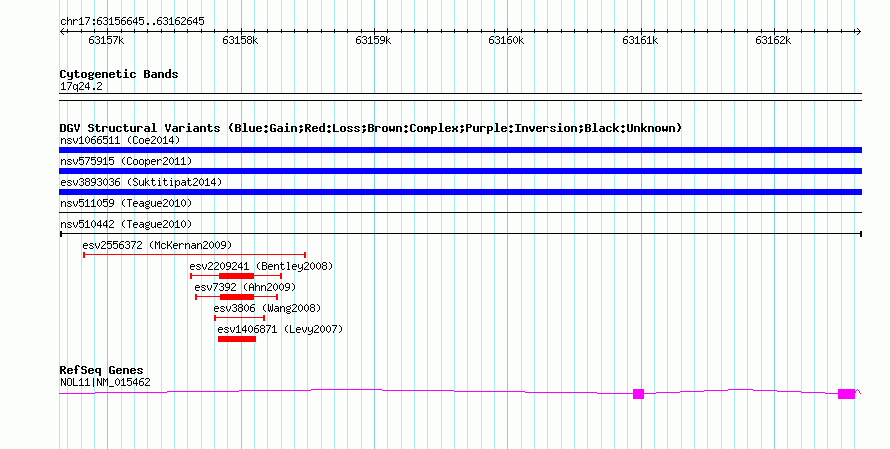The image size is (890, 449).
Task: Click the 63158k ruler tick
Action: (x=240, y=40)
